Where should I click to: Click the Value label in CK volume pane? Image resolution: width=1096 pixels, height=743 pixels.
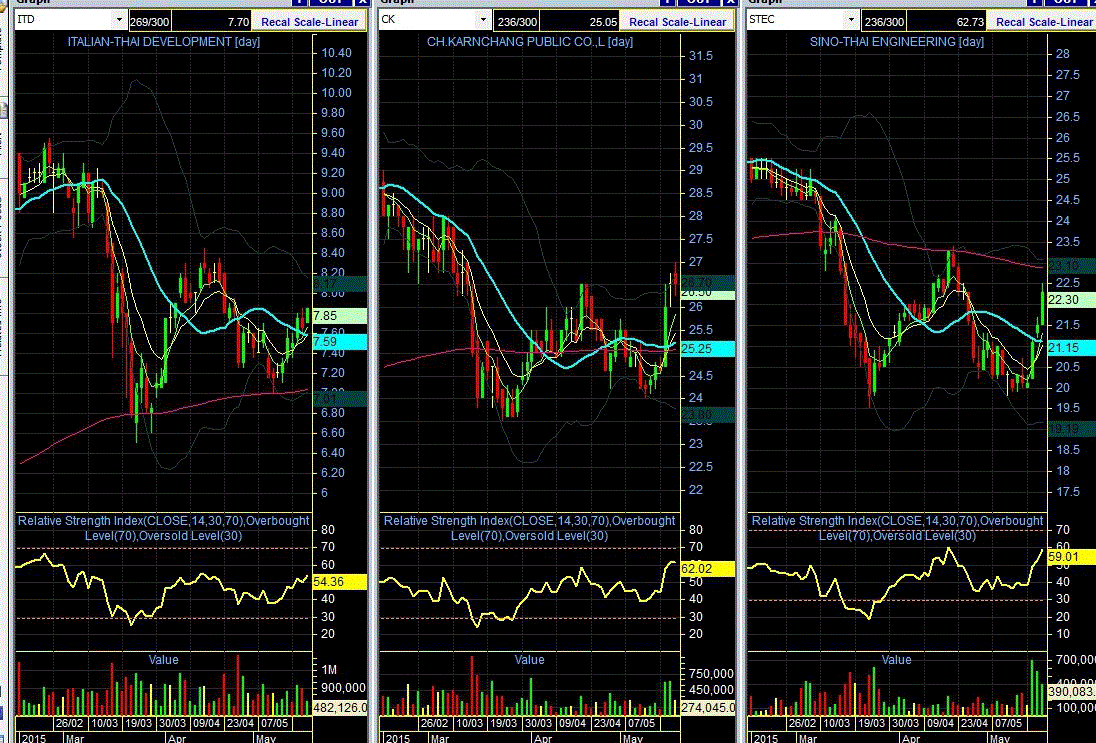pyautogui.click(x=529, y=660)
